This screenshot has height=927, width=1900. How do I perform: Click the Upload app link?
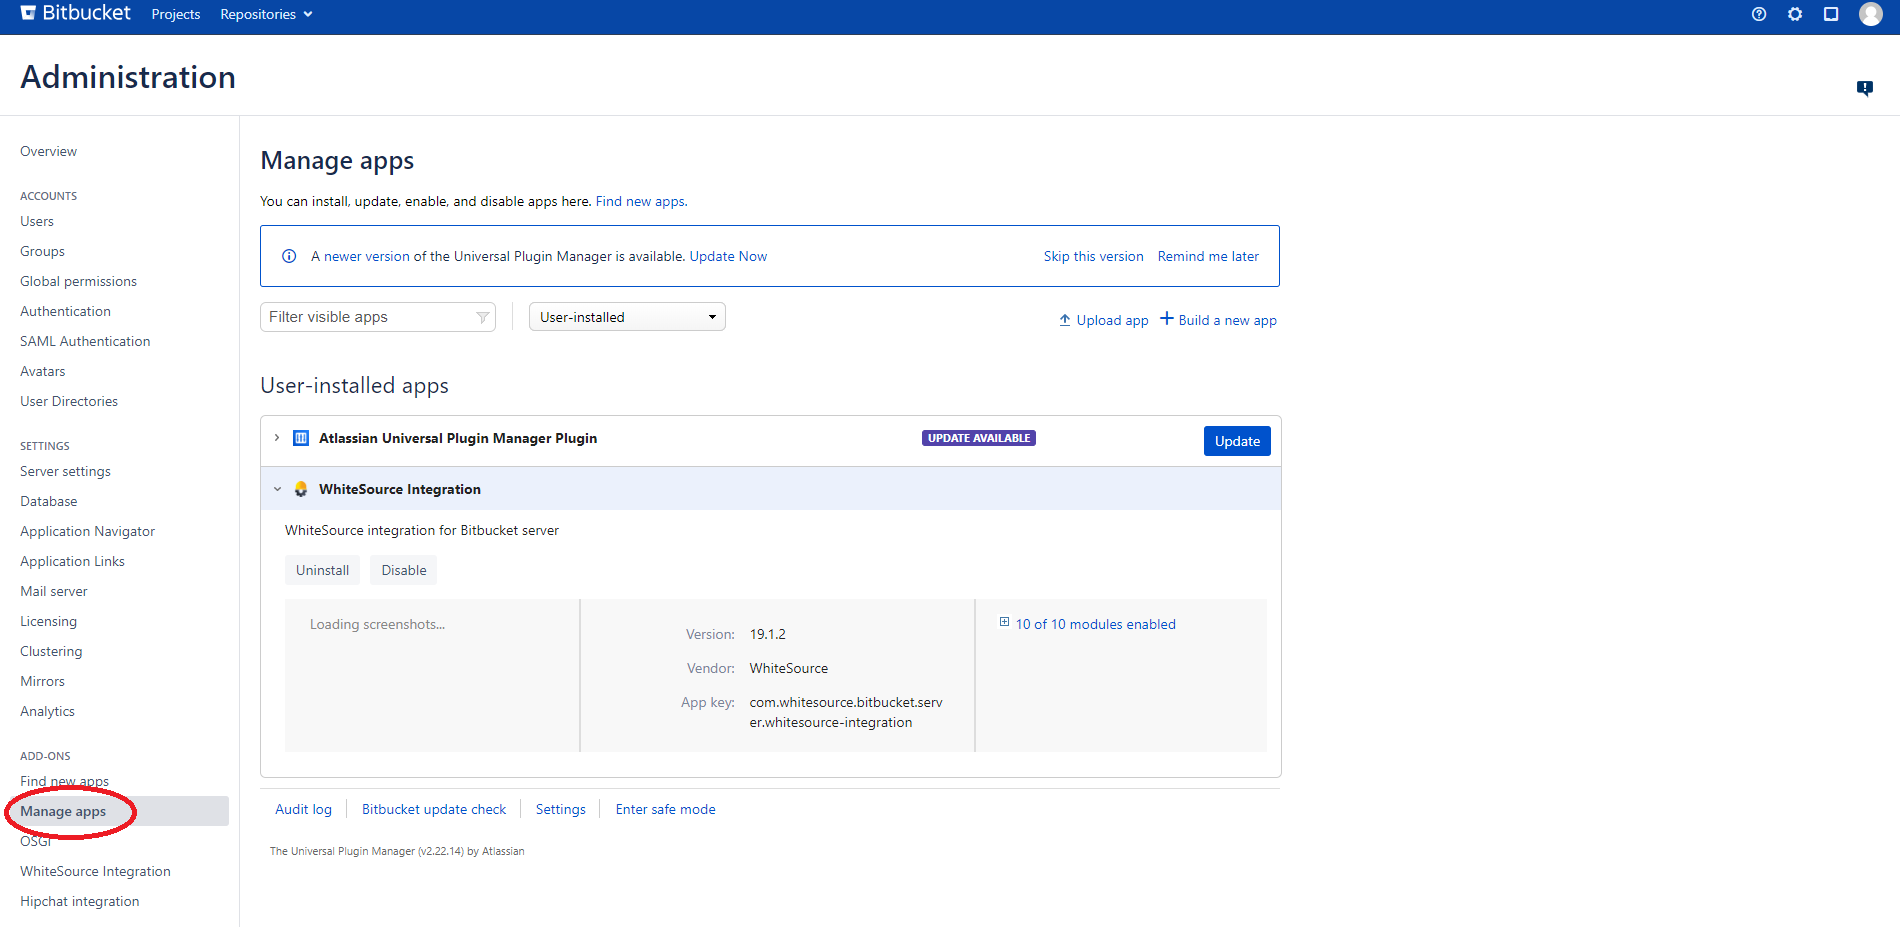(x=1104, y=320)
